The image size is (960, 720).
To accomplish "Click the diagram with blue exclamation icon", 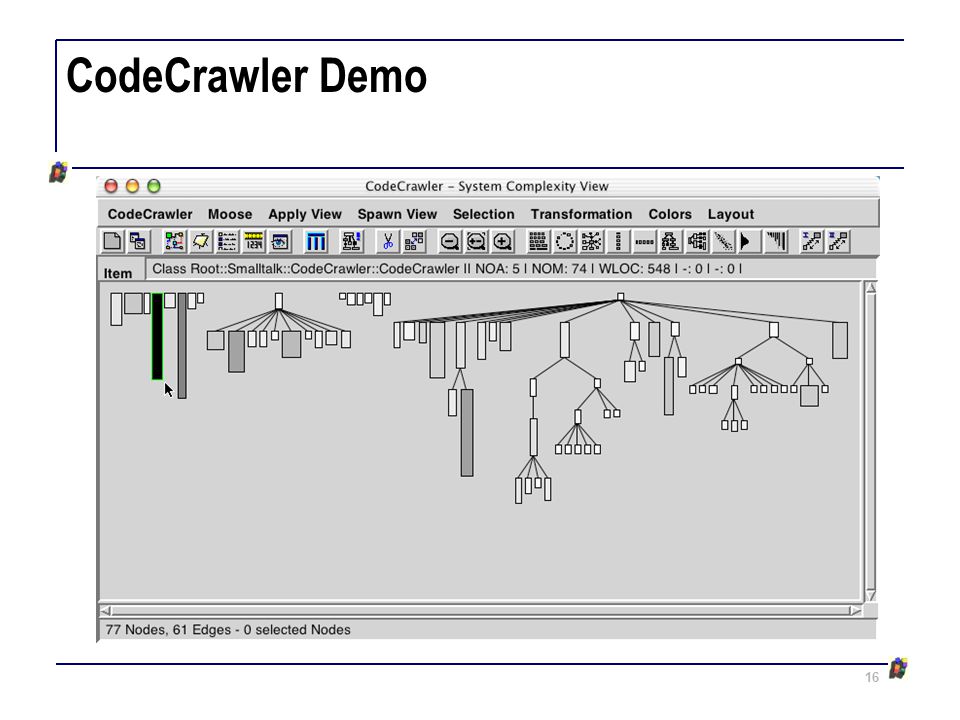I will click(x=351, y=241).
